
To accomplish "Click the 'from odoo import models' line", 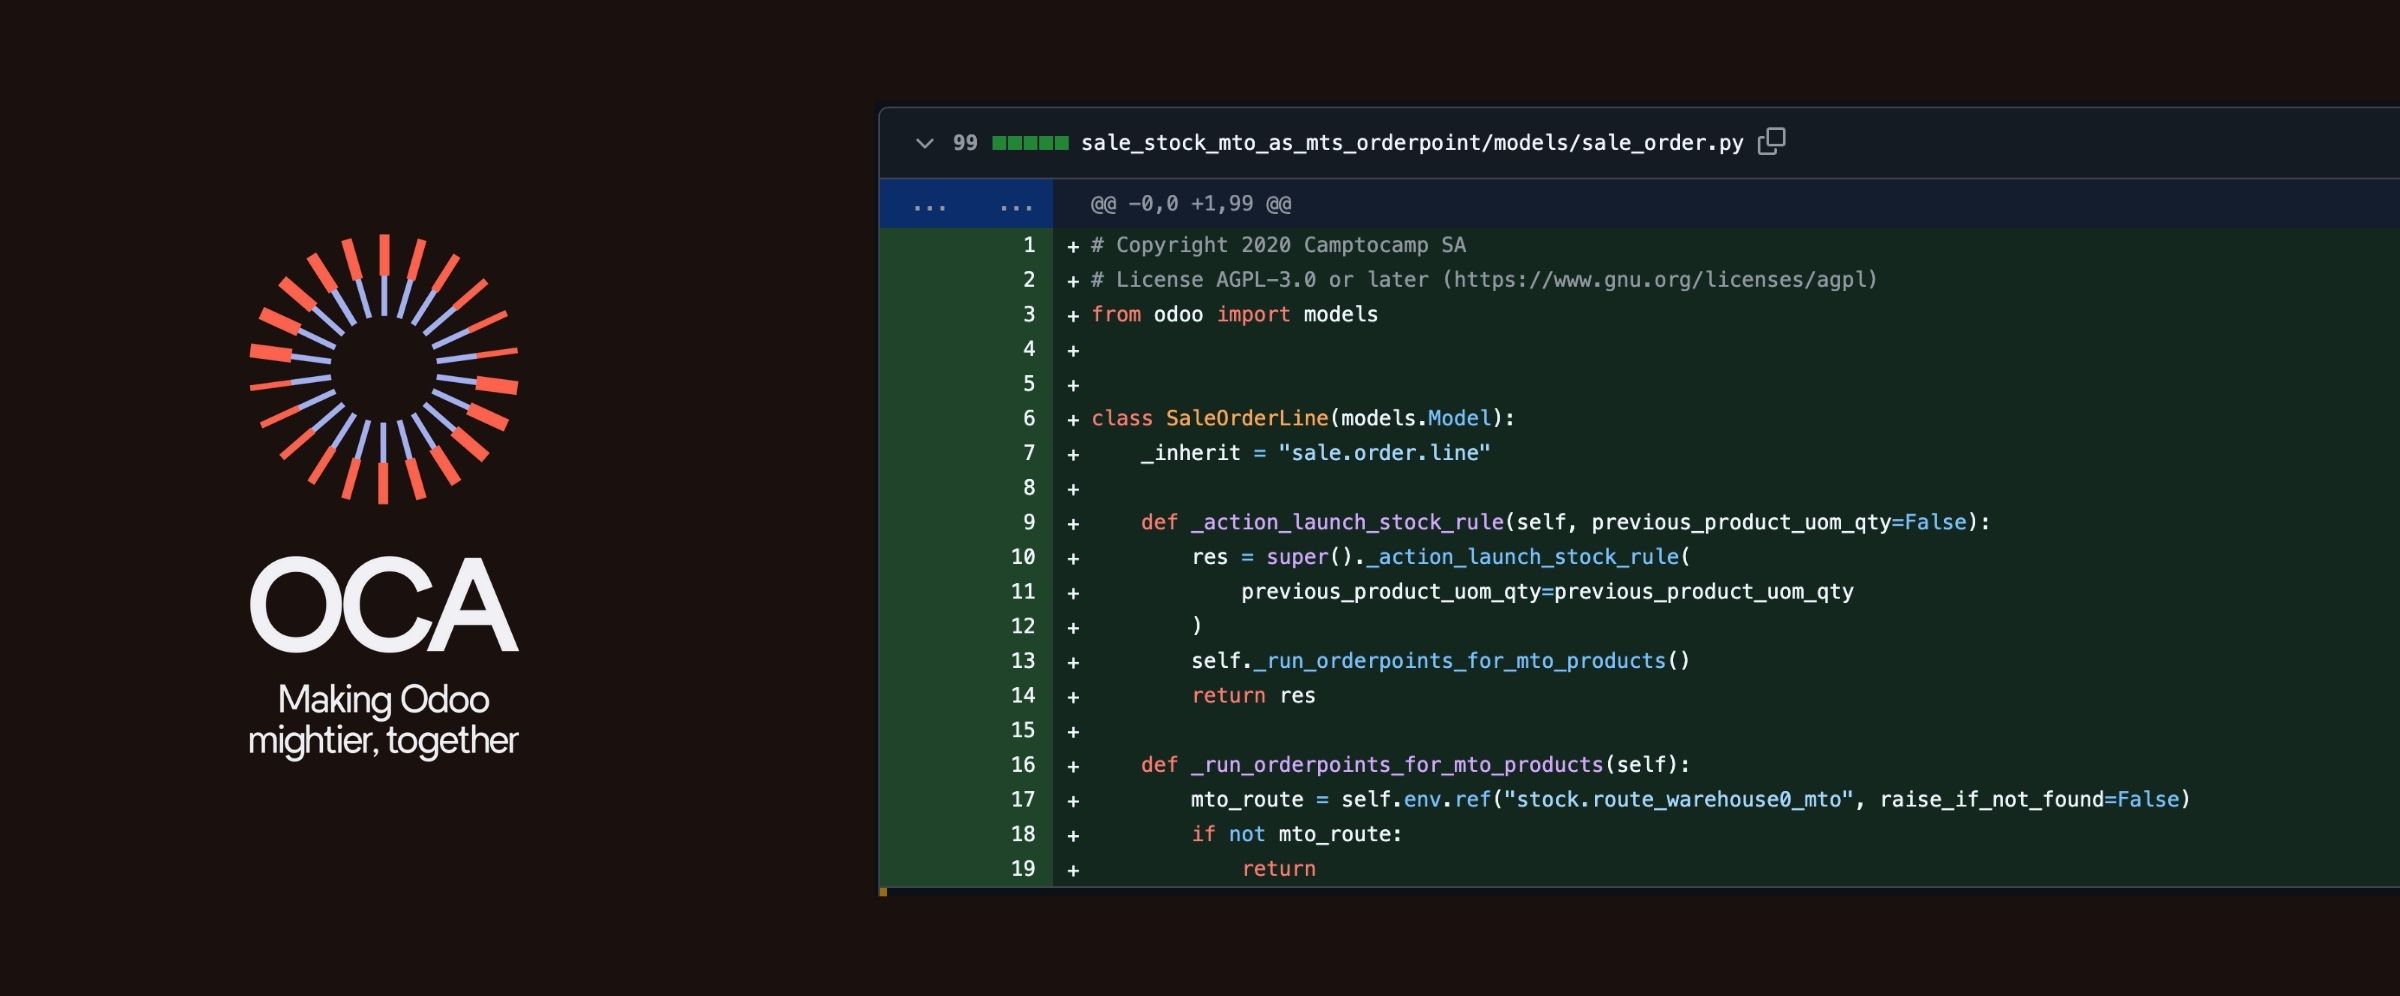I will tap(1234, 315).
